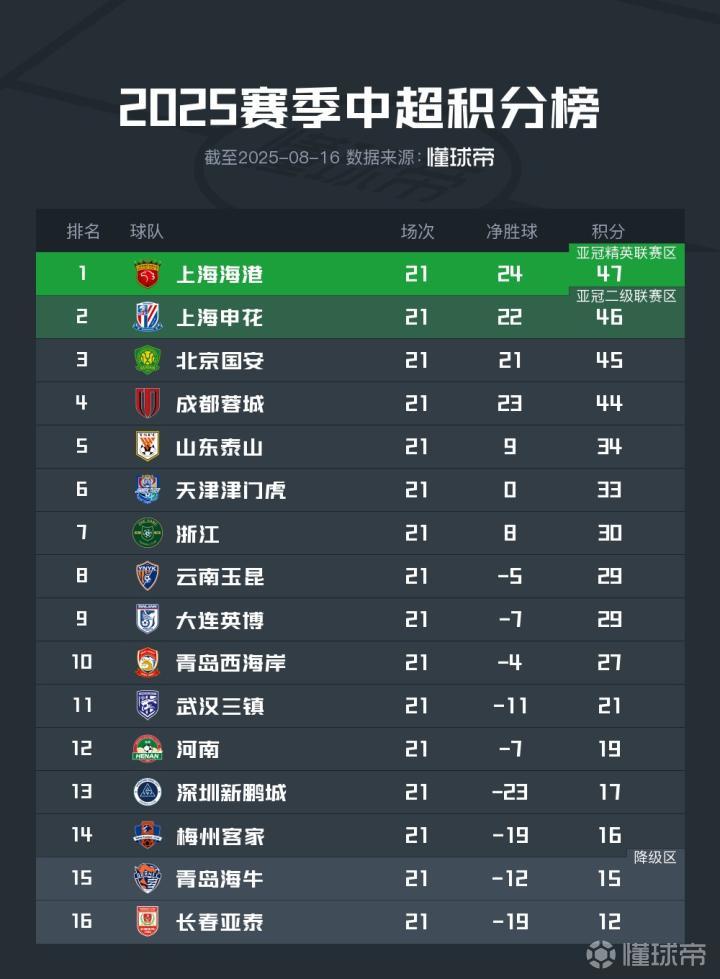The height and width of the screenshot is (979, 720).
Task: Tap the Shandong Taishan (山东泰山) team logo
Action: point(147,446)
